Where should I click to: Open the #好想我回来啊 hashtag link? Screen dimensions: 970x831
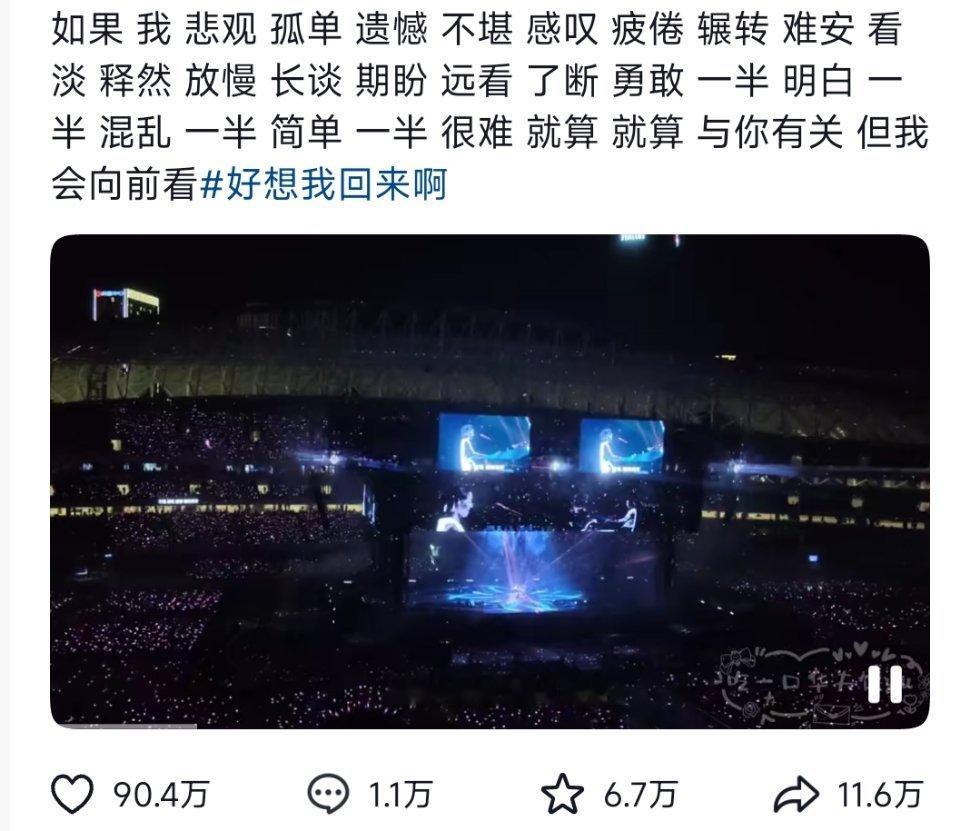click(324, 184)
